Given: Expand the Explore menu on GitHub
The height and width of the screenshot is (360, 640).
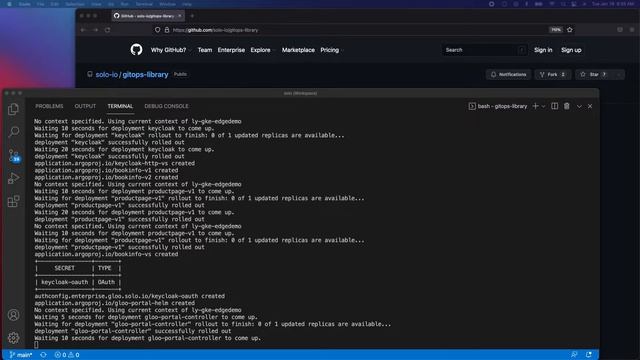Looking at the screenshot, I should 262,50.
